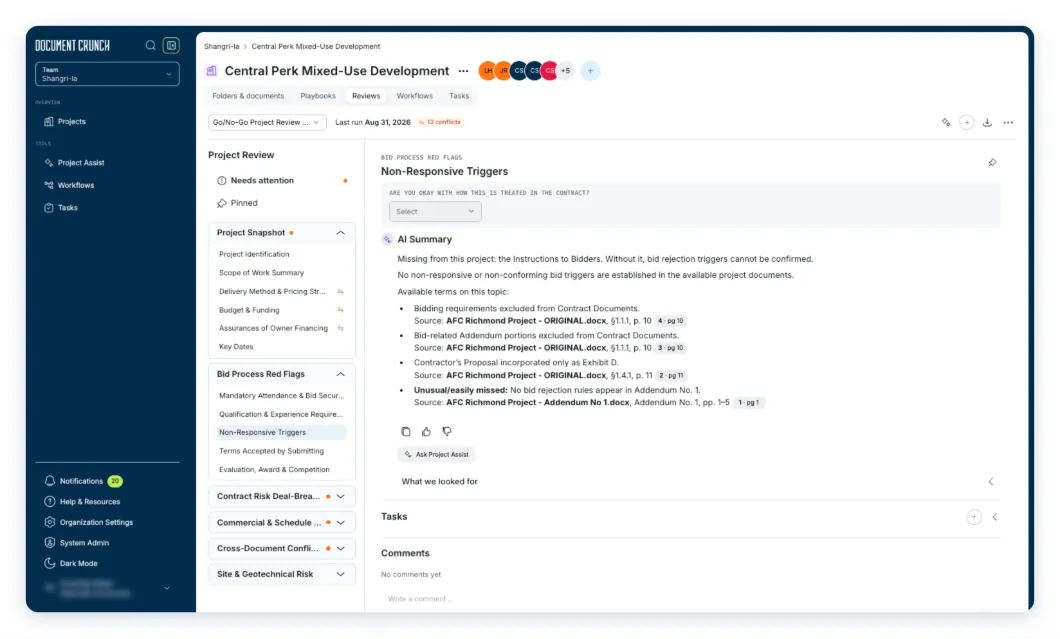Show the +5 additional members
This screenshot has height=639, width=1060.
[565, 71]
